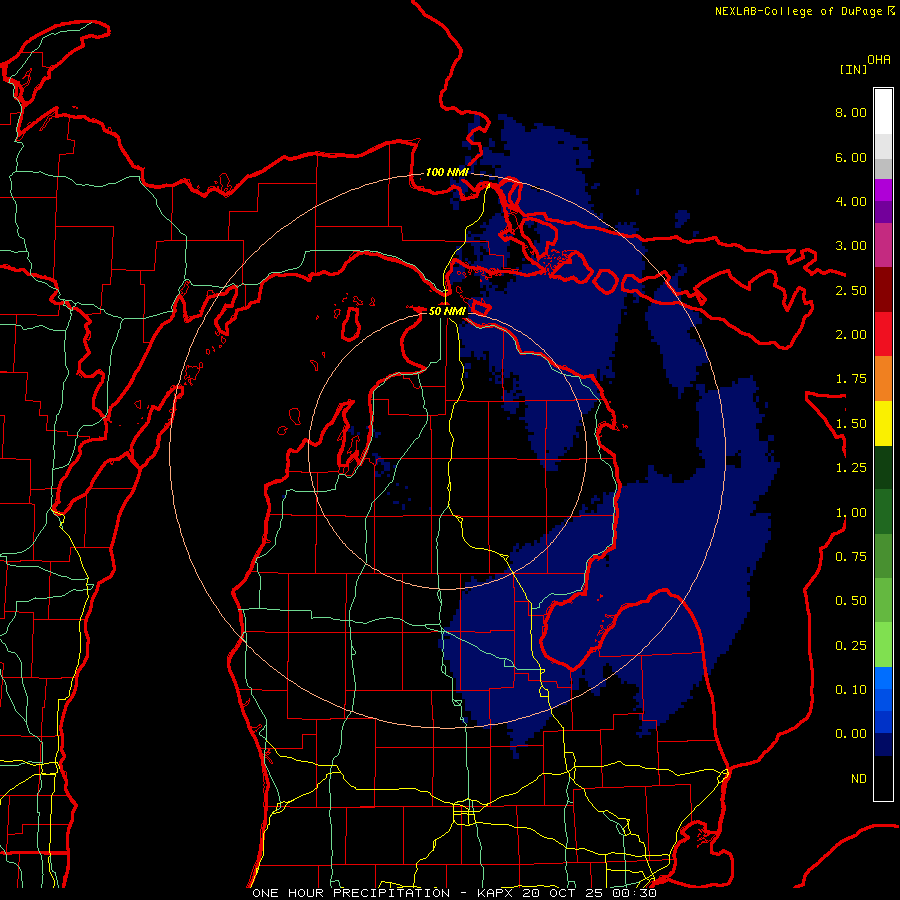Click the ND legend label
900x900 pixels.
point(859,779)
